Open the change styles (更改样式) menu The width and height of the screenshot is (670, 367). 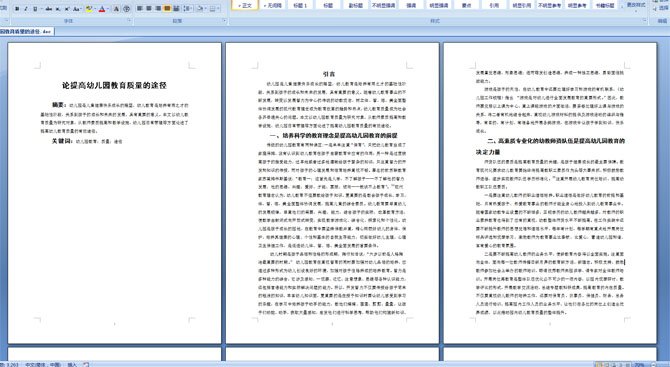(x=636, y=5)
